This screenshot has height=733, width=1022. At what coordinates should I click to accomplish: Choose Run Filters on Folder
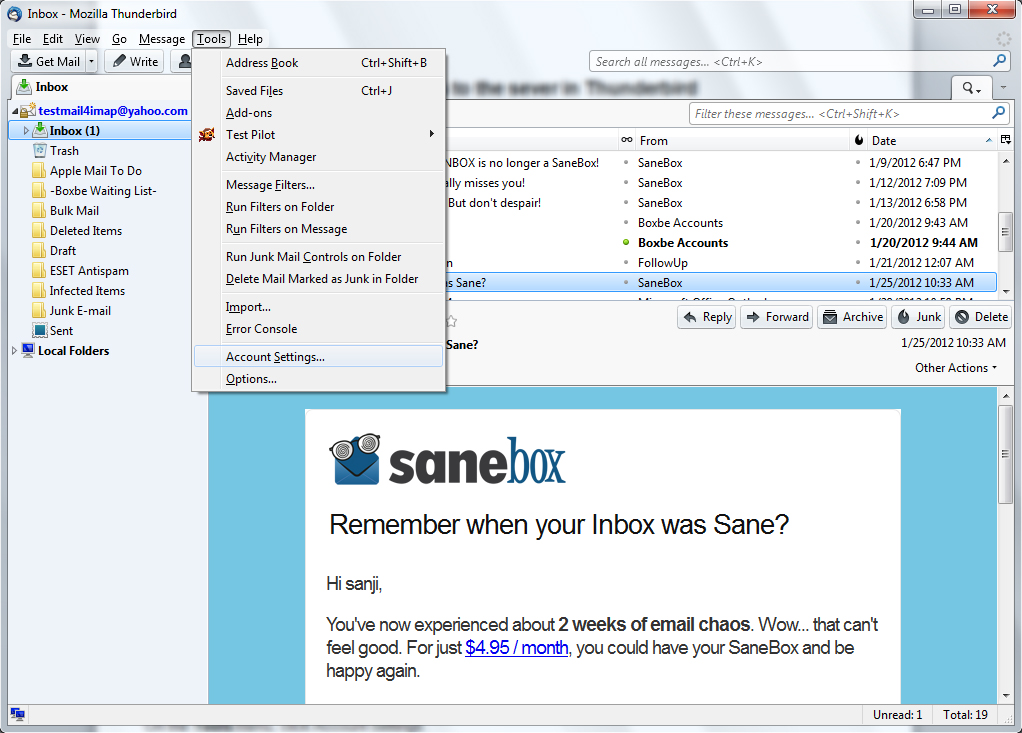[x=319, y=207]
